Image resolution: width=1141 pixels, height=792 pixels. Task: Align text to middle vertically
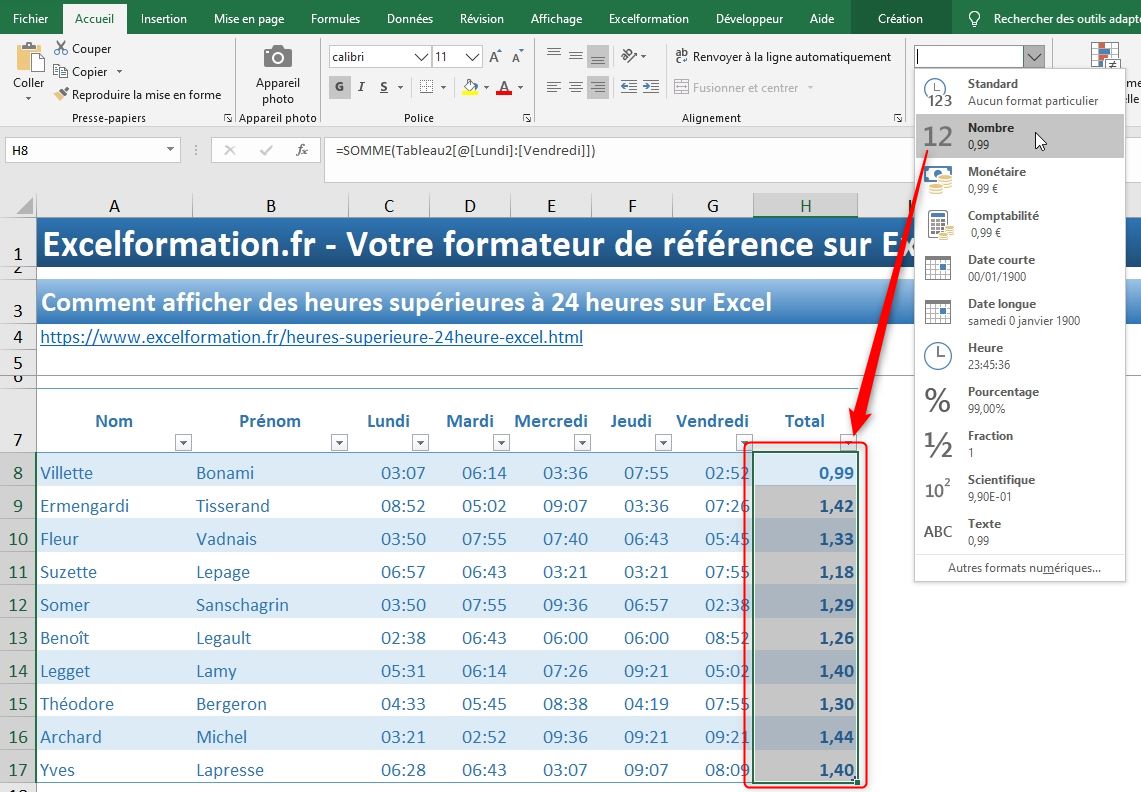pyautogui.click(x=576, y=55)
